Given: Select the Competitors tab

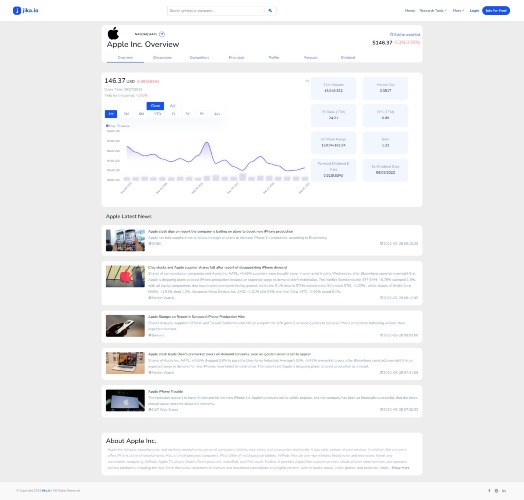Looking at the screenshot, I should pos(200,57).
